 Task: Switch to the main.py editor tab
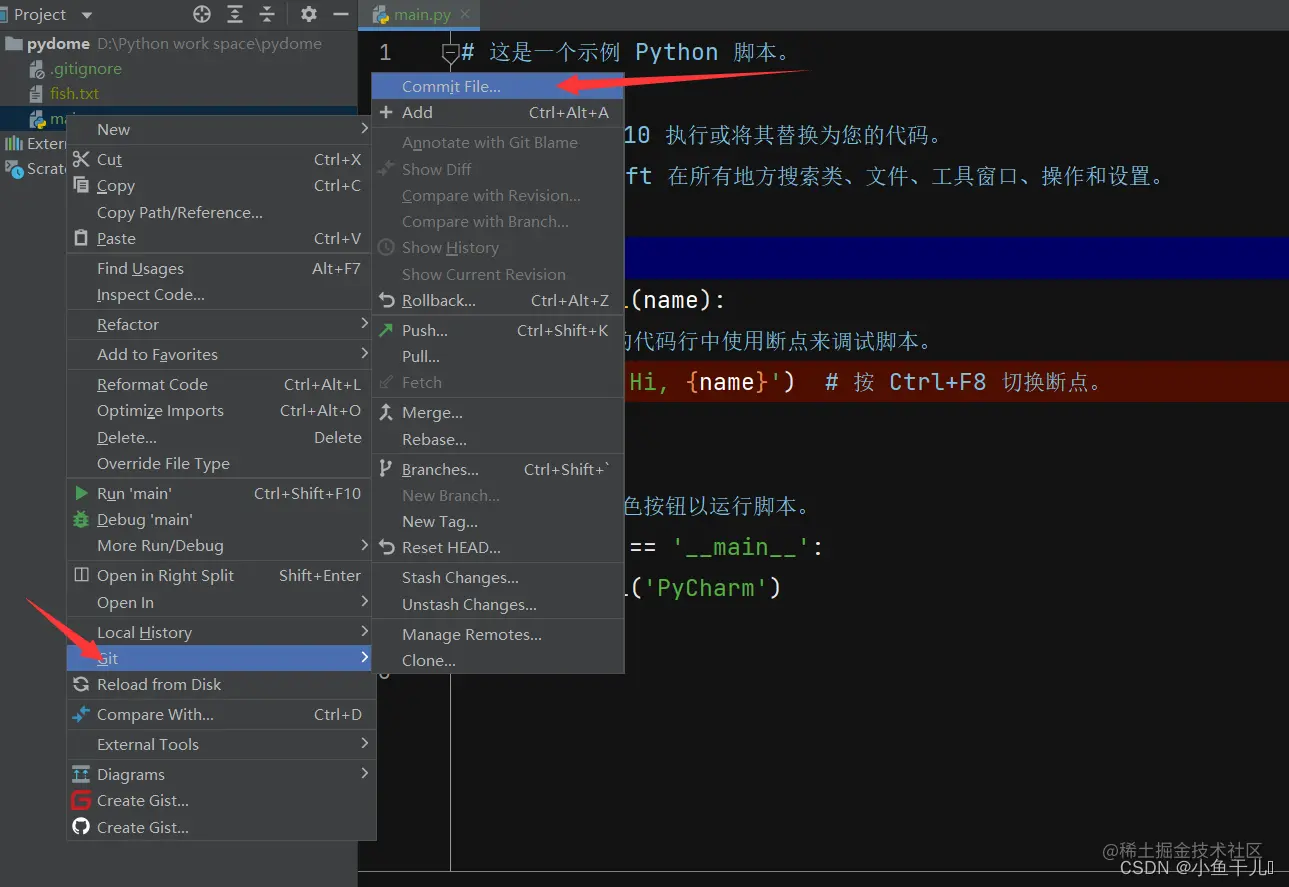point(419,15)
